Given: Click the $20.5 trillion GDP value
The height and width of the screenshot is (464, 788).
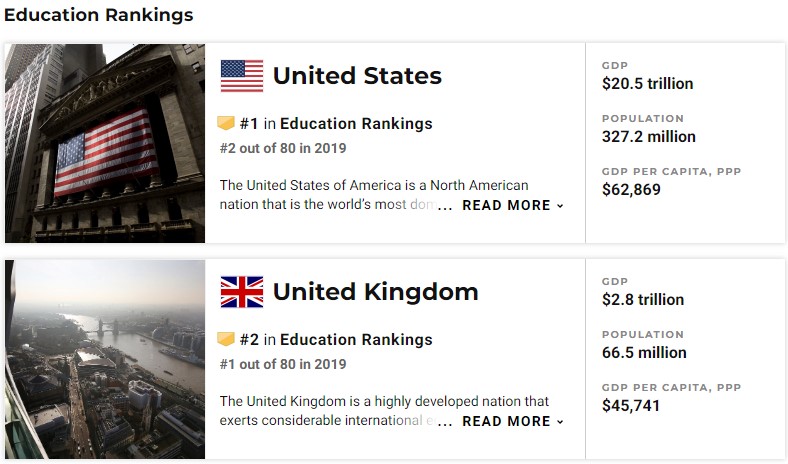Looking at the screenshot, I should [x=647, y=83].
